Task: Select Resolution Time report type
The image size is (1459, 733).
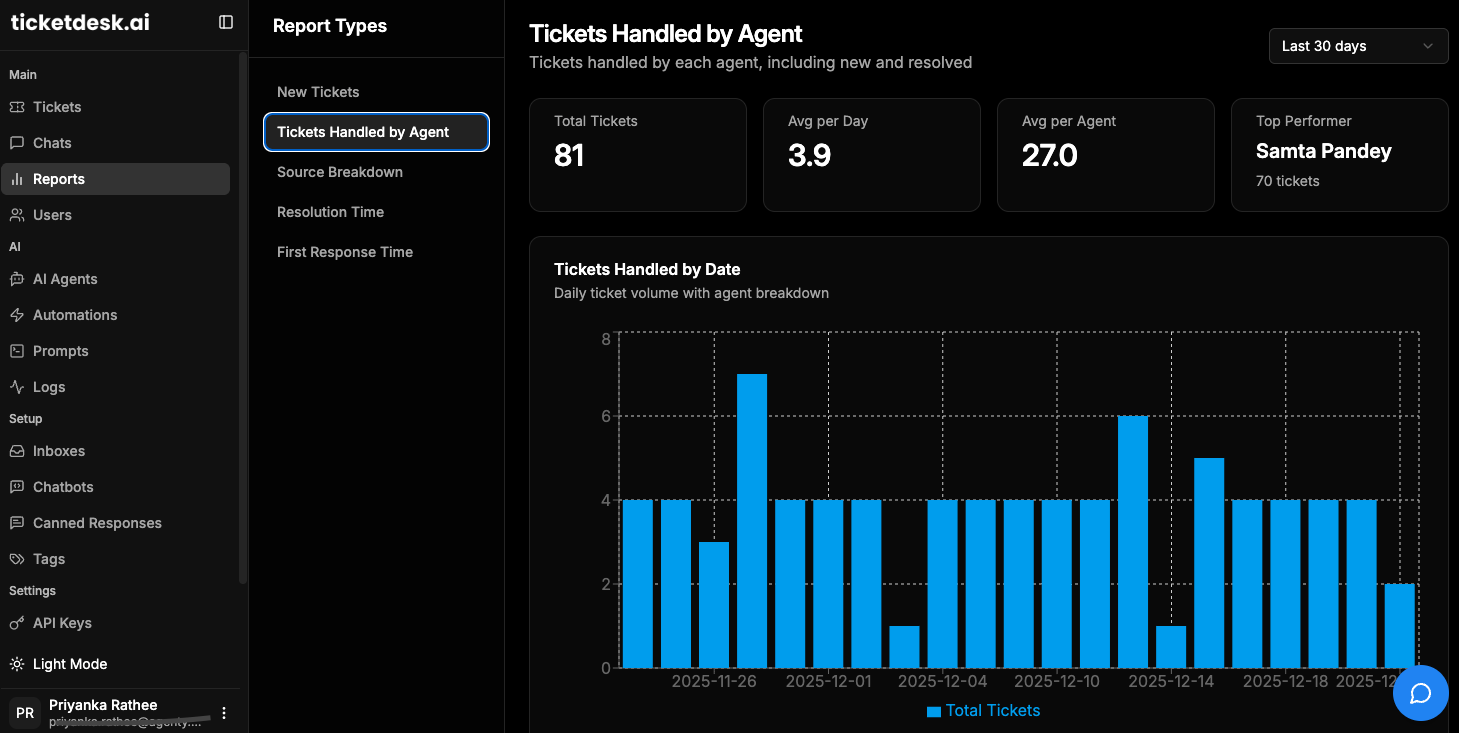Action: point(330,212)
